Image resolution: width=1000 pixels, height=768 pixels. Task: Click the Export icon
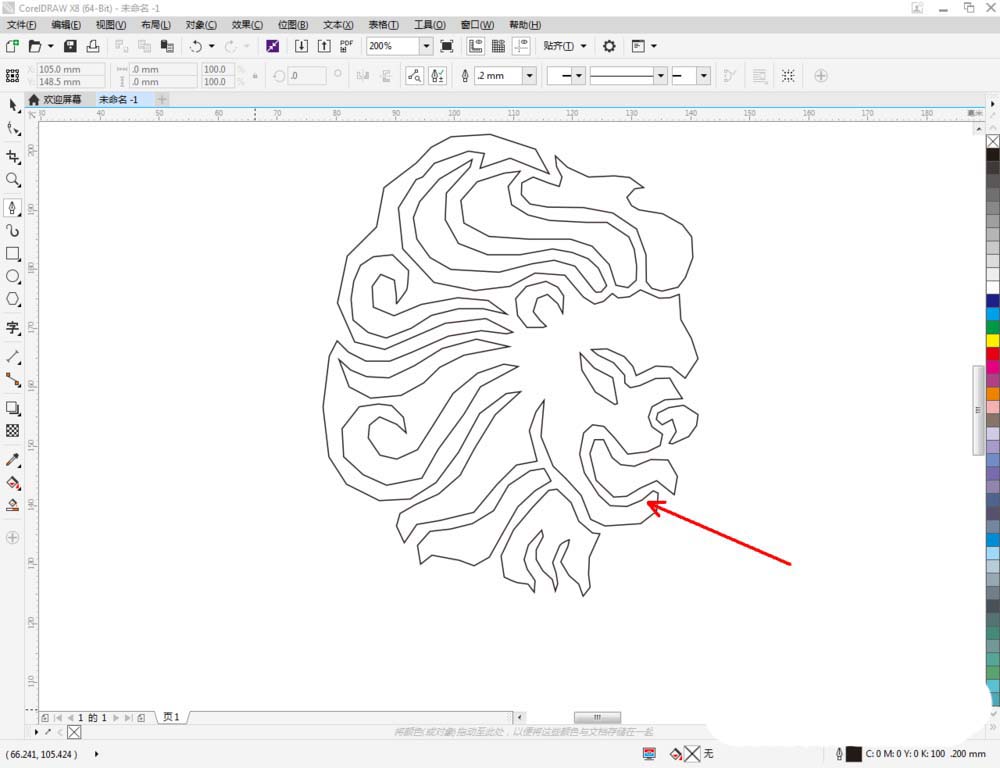click(x=324, y=46)
